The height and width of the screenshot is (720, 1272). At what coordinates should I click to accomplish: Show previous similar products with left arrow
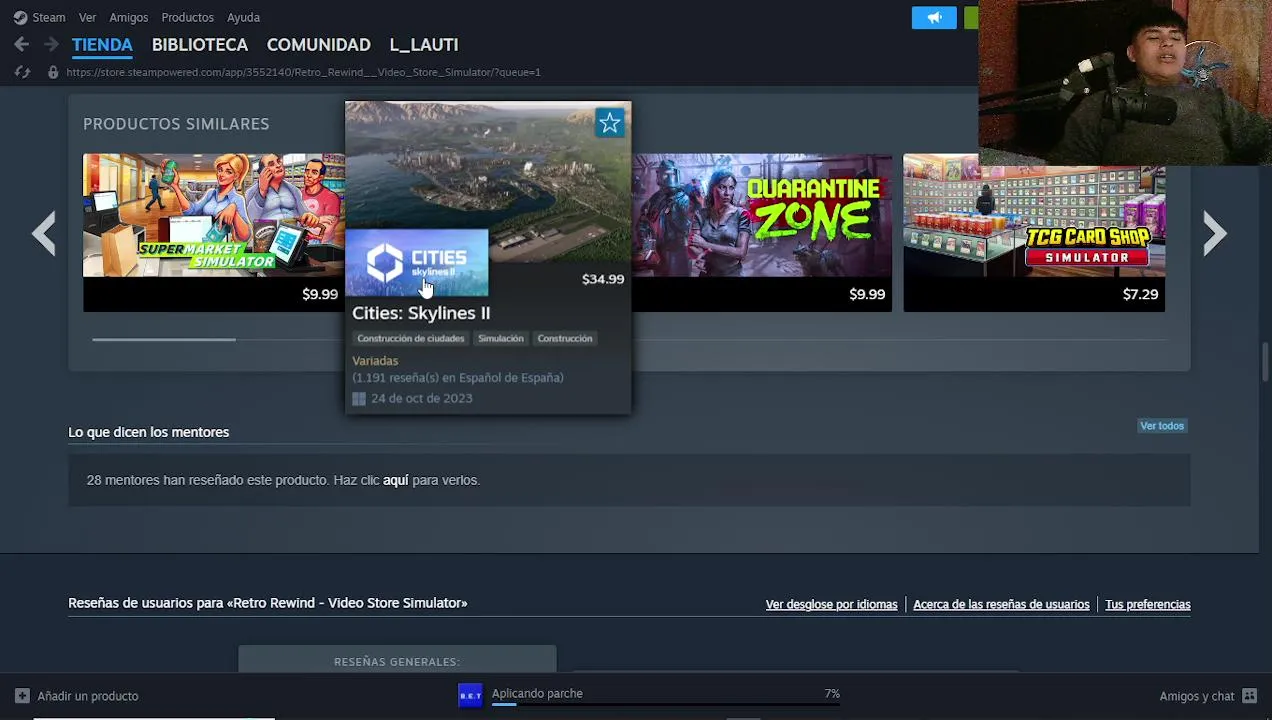pos(44,234)
